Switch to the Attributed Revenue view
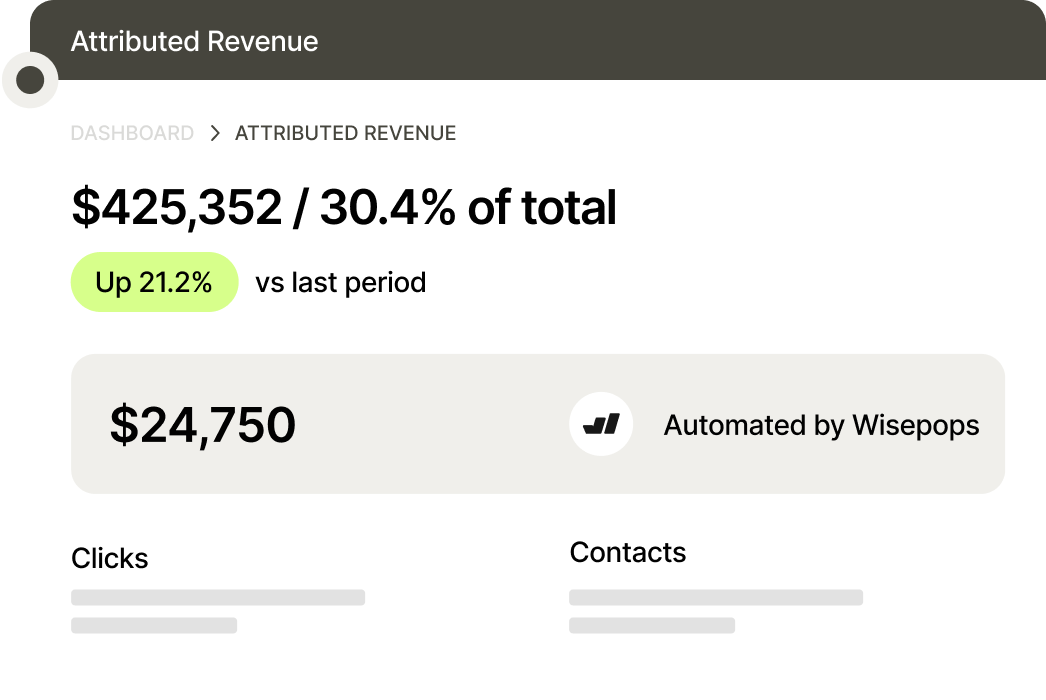This screenshot has width=1046, height=700. click(x=344, y=131)
